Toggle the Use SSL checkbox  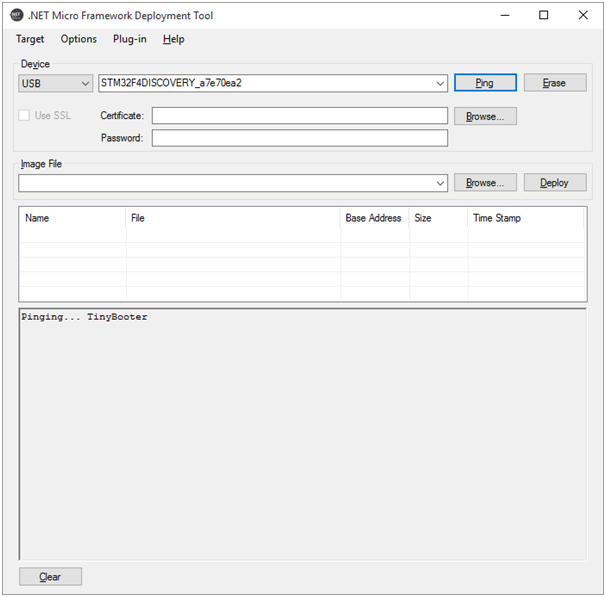(24, 115)
